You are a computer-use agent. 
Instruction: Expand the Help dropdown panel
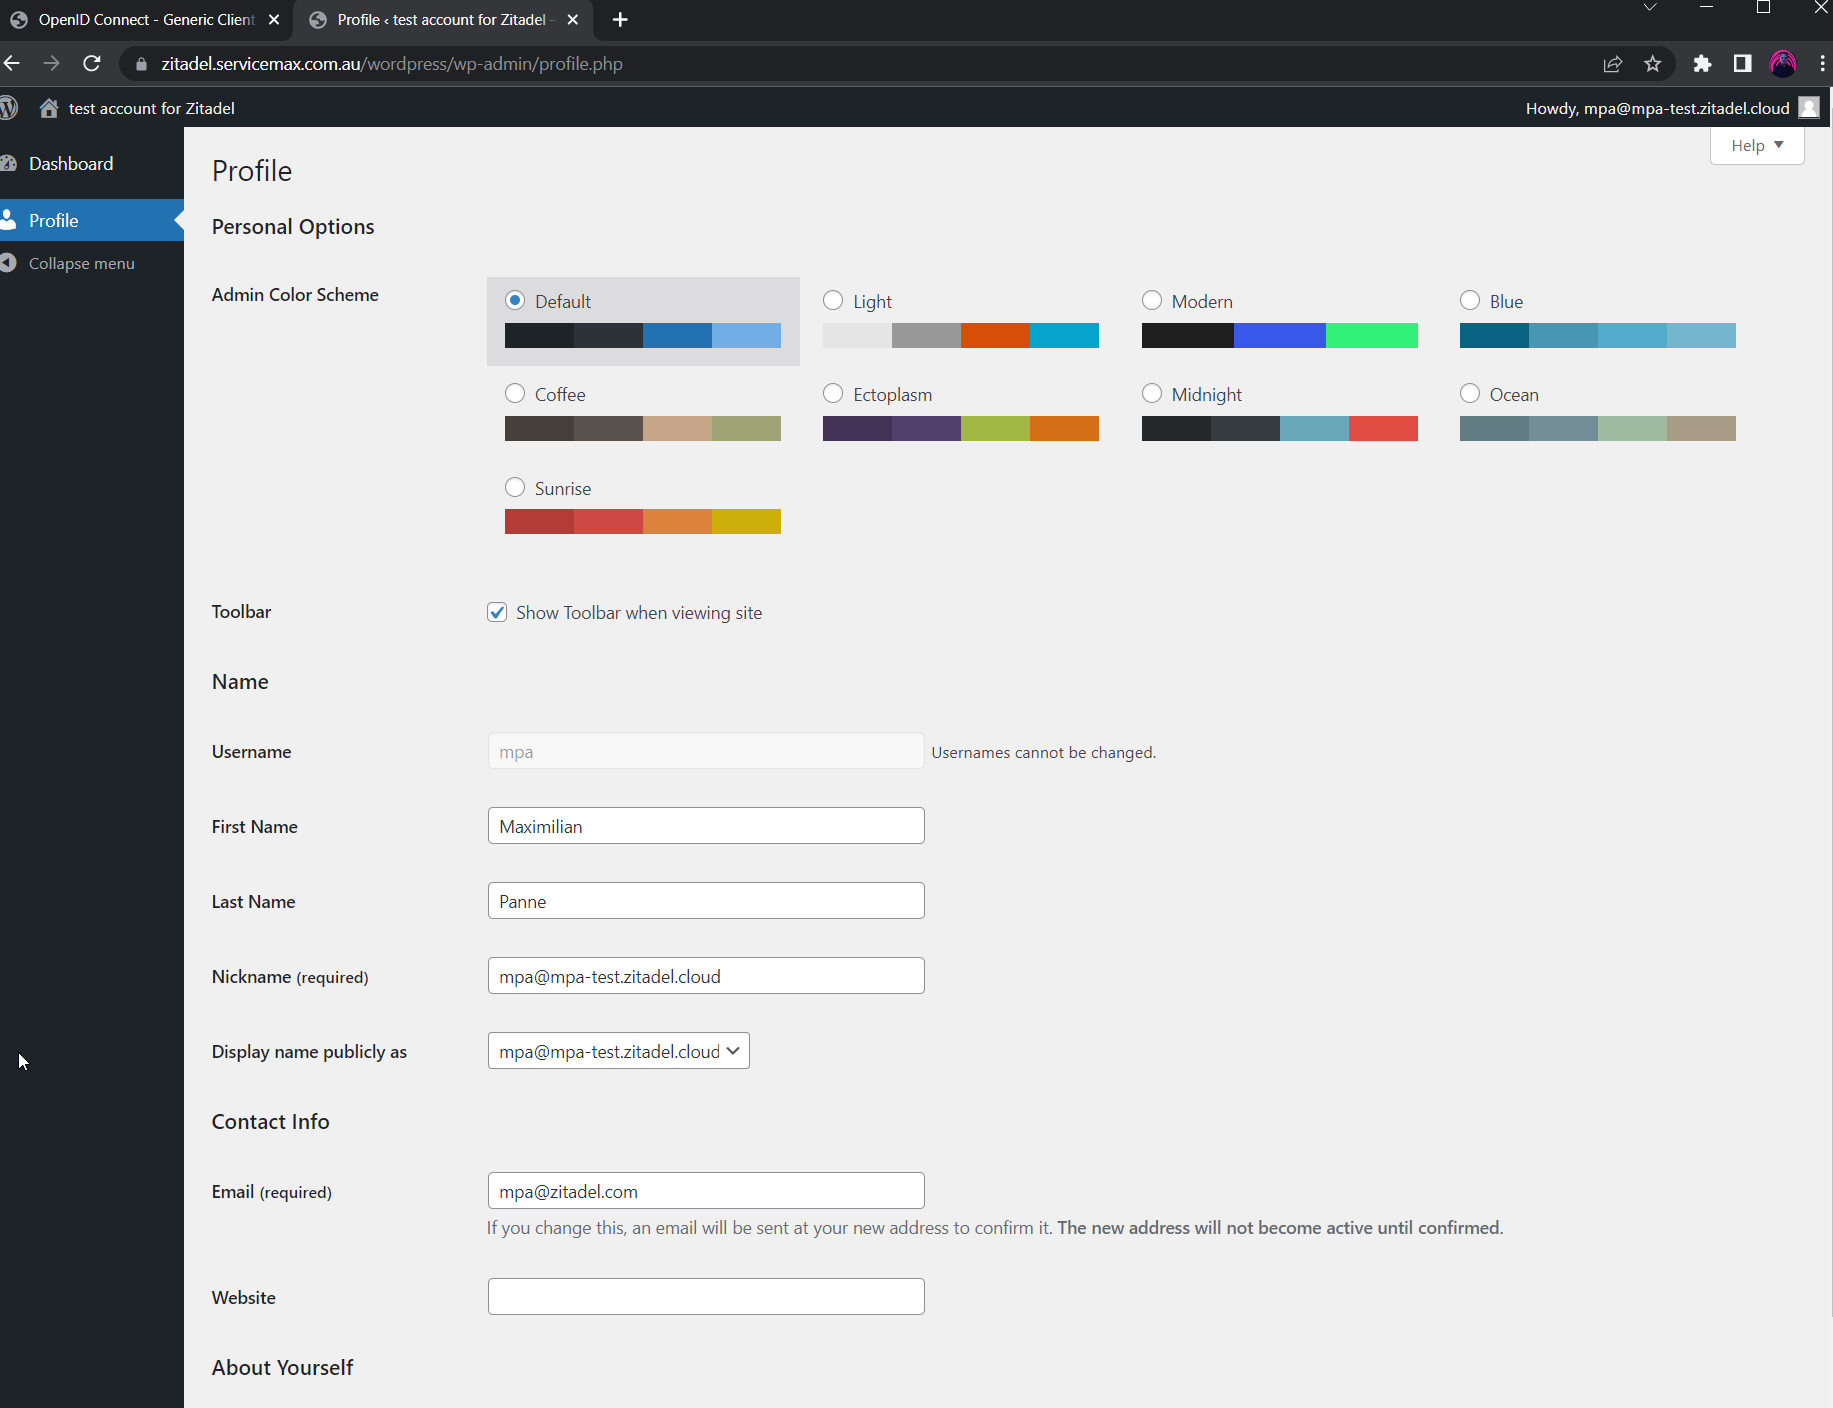tap(1757, 146)
